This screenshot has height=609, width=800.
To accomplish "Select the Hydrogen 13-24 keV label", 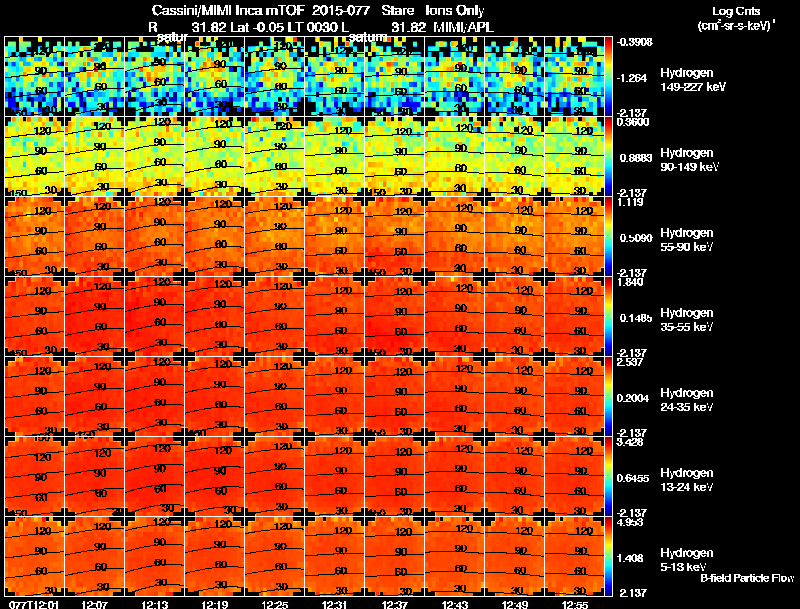I will tap(687, 480).
